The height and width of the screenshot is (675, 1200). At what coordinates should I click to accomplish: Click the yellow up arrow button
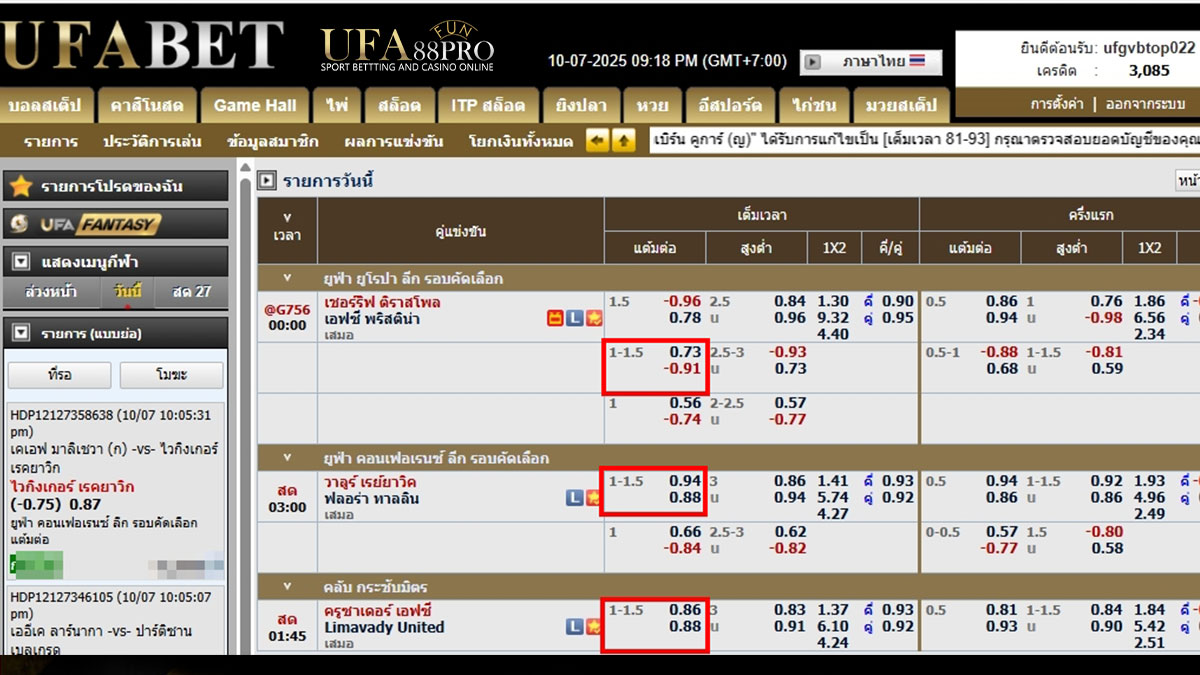pyautogui.click(x=623, y=141)
